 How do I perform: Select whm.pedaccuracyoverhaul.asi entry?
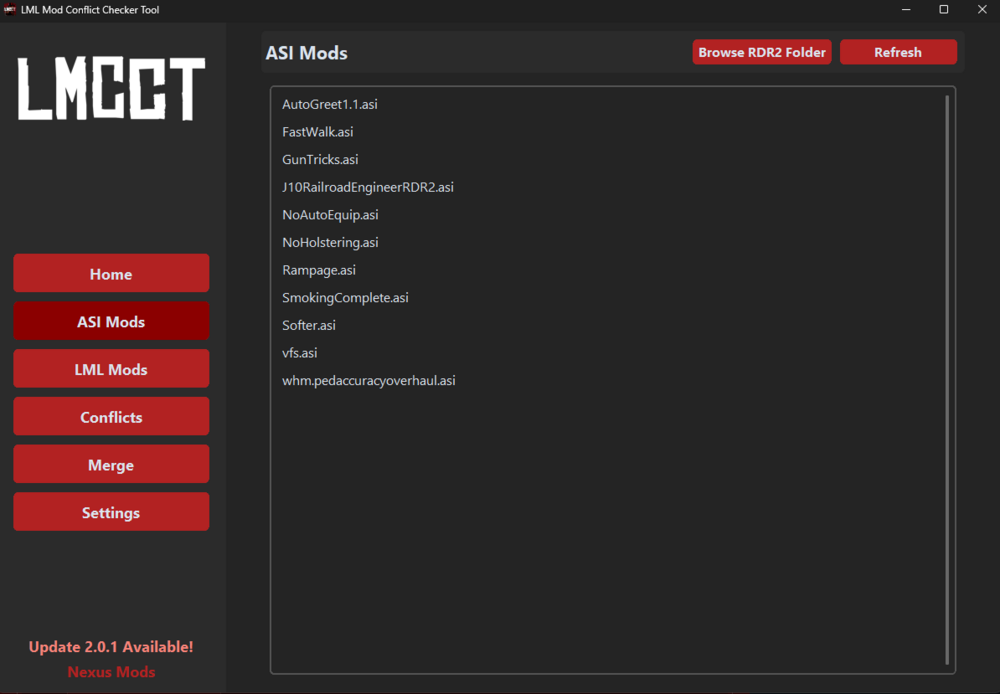coord(369,381)
